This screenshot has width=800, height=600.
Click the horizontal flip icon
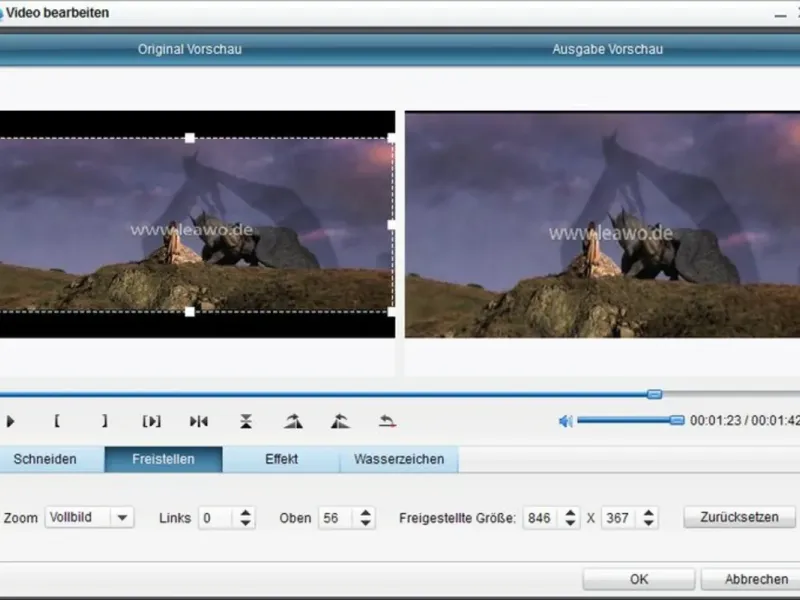[x=198, y=421]
